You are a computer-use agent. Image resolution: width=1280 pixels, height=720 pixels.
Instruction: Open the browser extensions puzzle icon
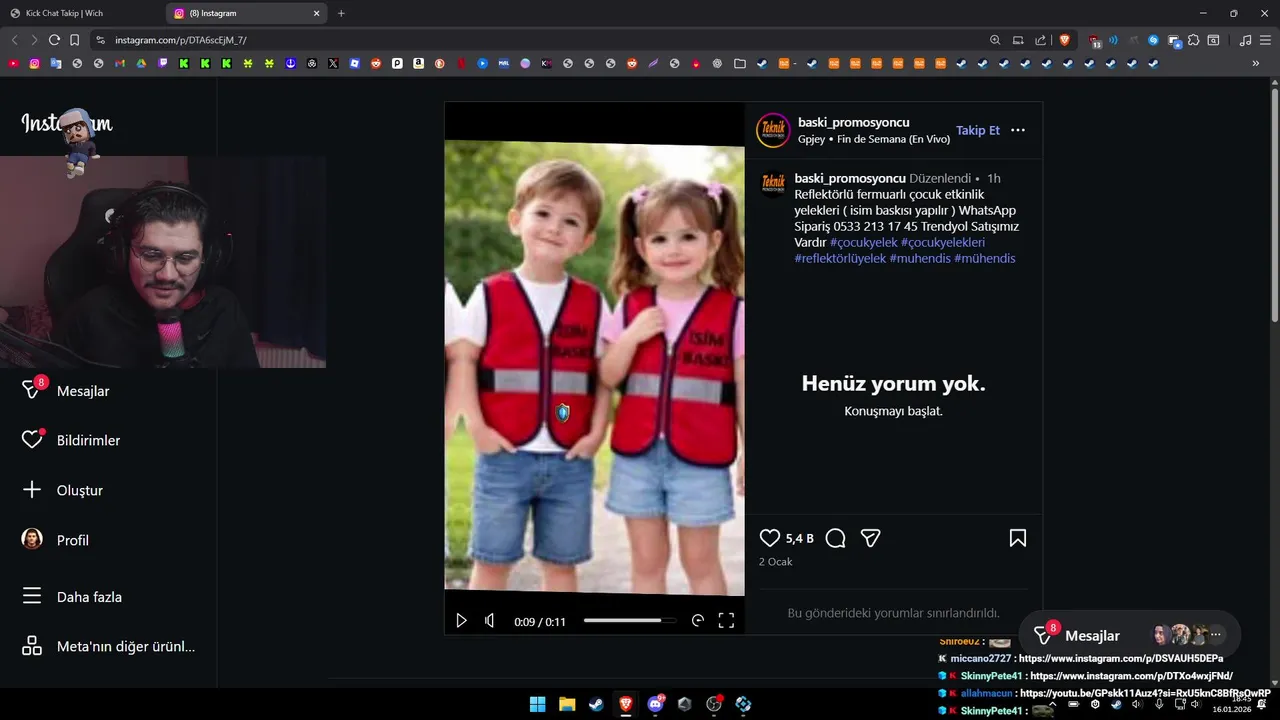1193,40
